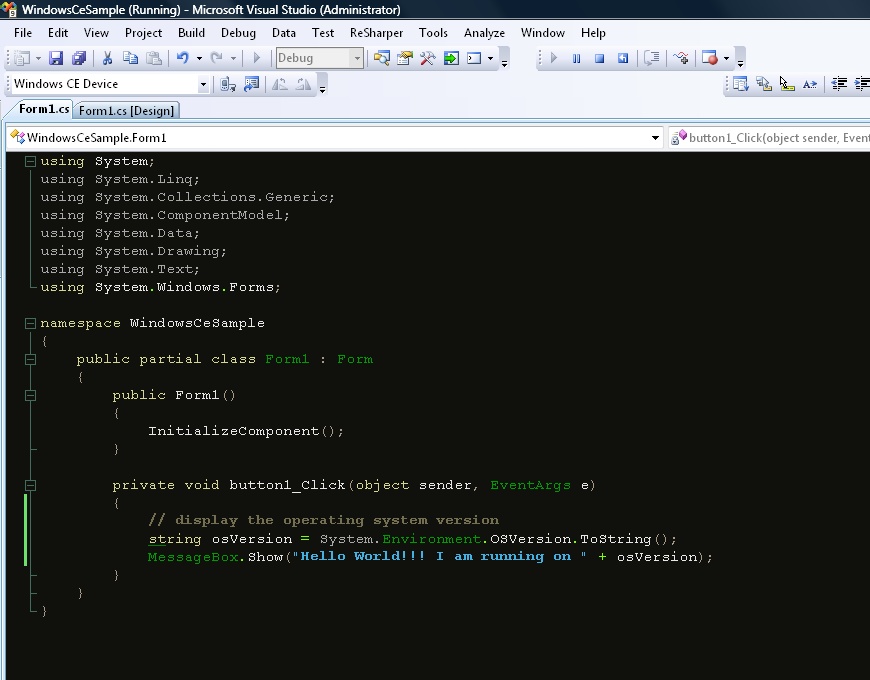Click the Display an Object Member List icon
Image resolution: width=870 pixels, height=680 pixels.
[x=741, y=84]
